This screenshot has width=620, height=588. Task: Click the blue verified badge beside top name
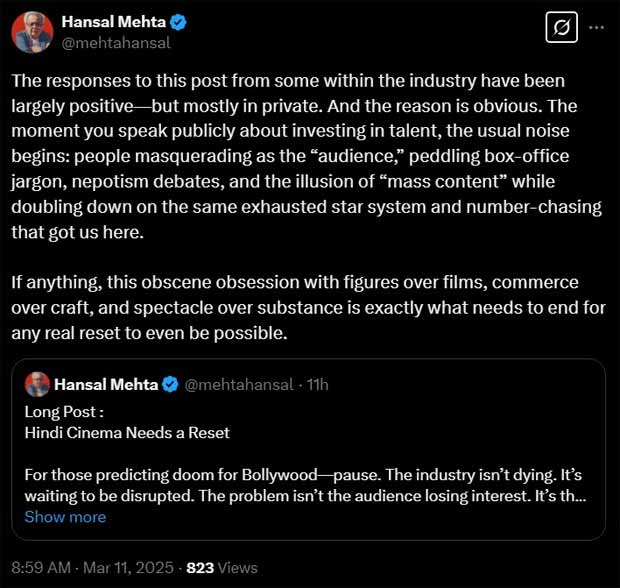(178, 22)
